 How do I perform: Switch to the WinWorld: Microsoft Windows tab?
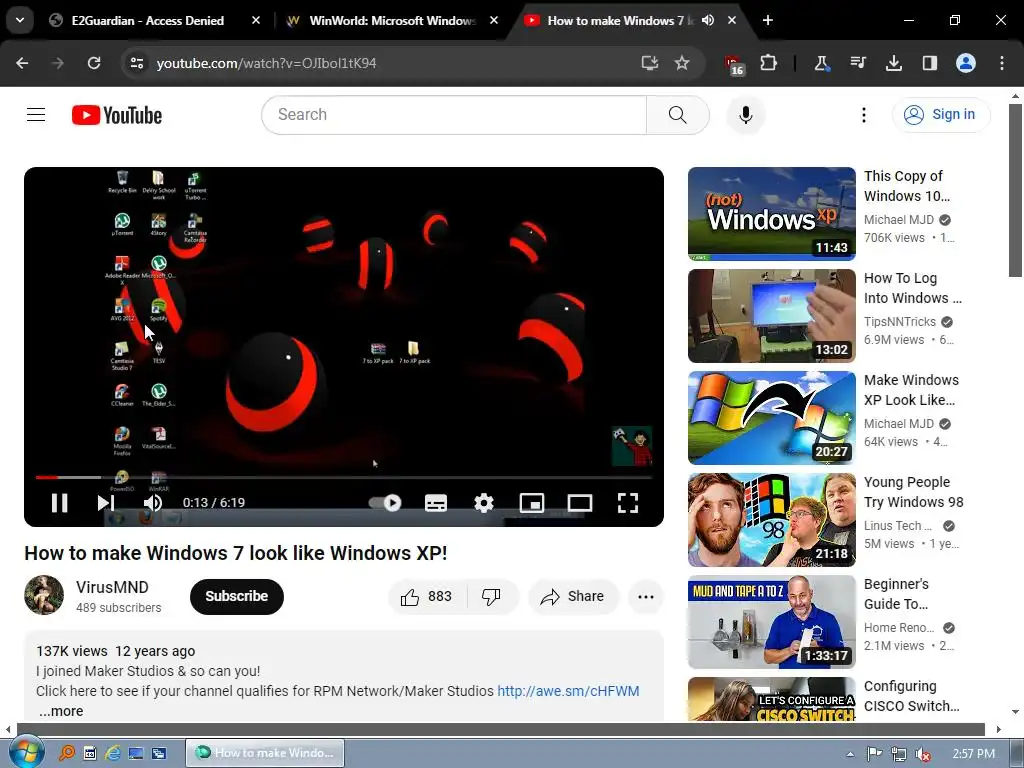pos(392,20)
